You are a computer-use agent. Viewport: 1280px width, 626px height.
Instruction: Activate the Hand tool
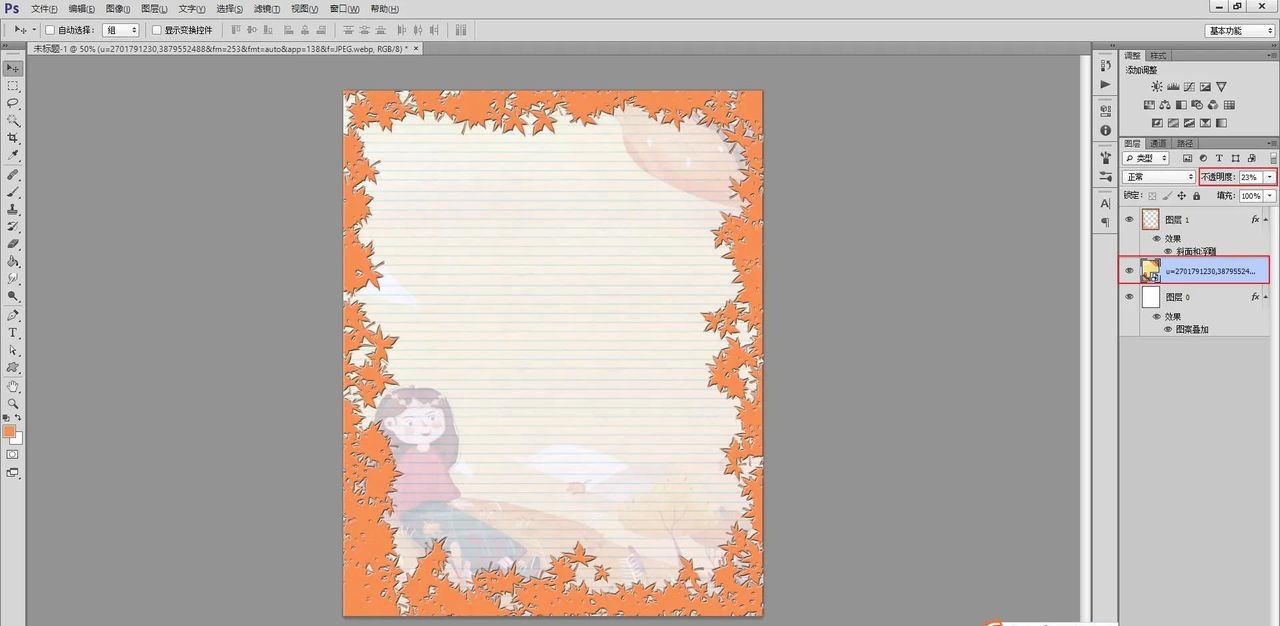point(13,386)
